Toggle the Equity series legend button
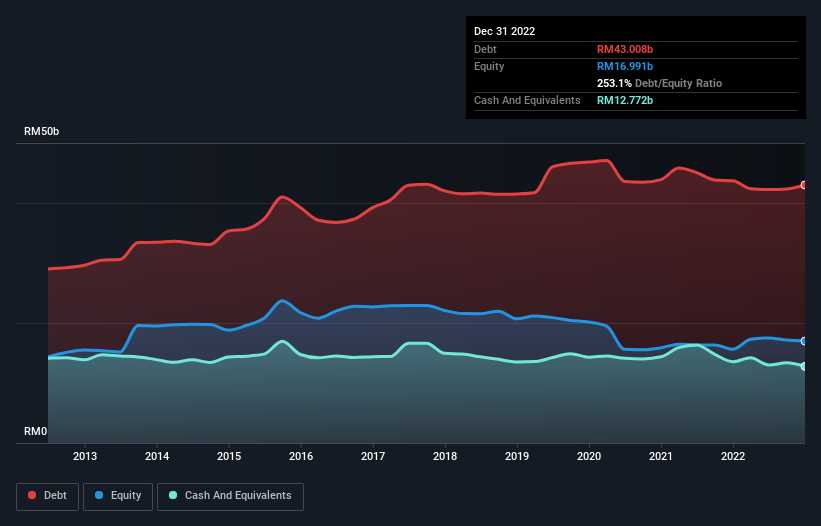Screen dimensions: 821x526 tap(118, 496)
